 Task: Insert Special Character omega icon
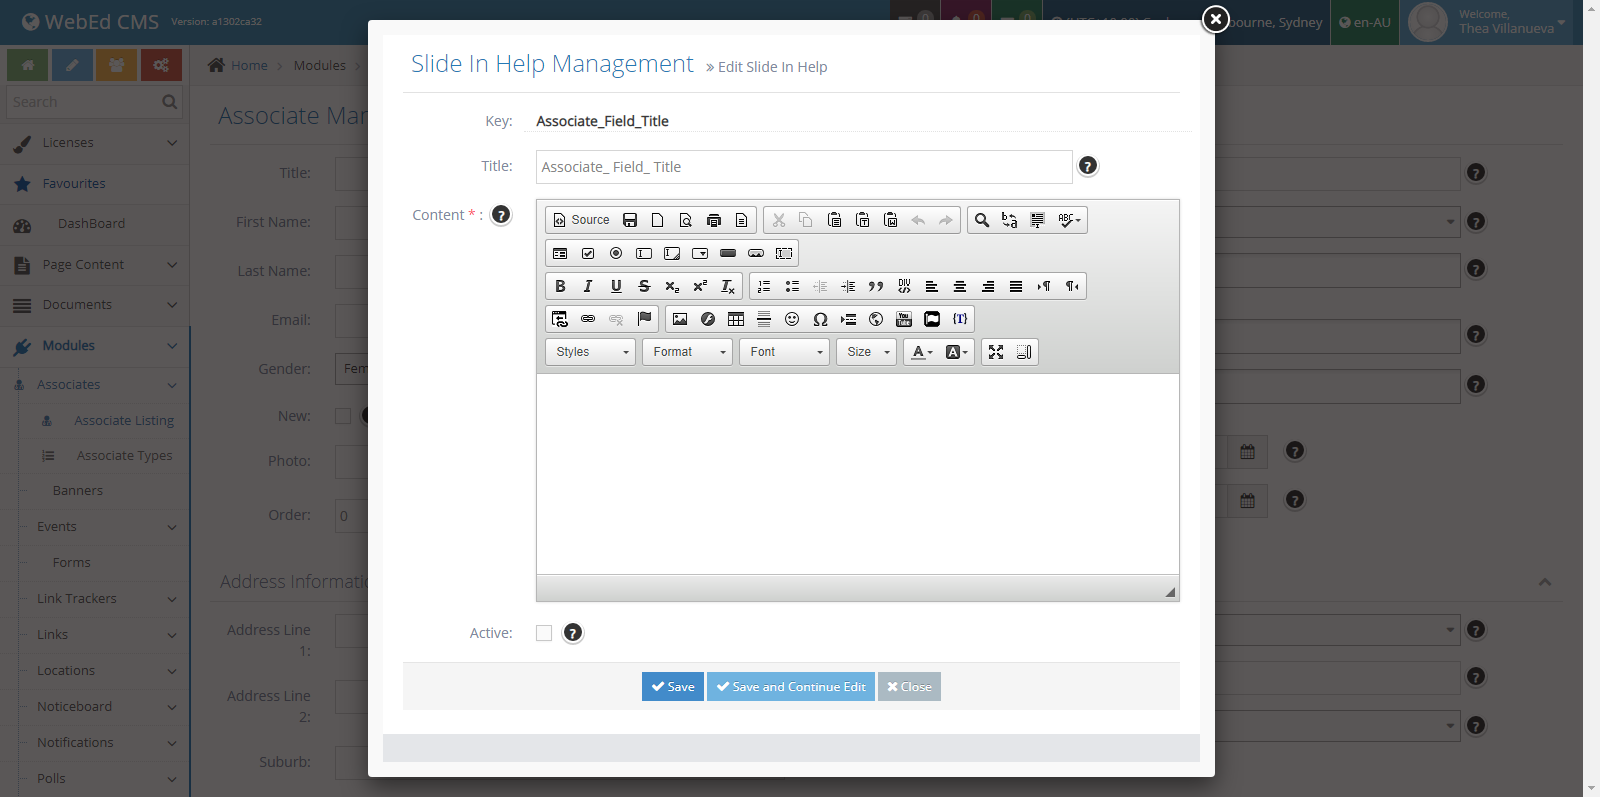820,319
